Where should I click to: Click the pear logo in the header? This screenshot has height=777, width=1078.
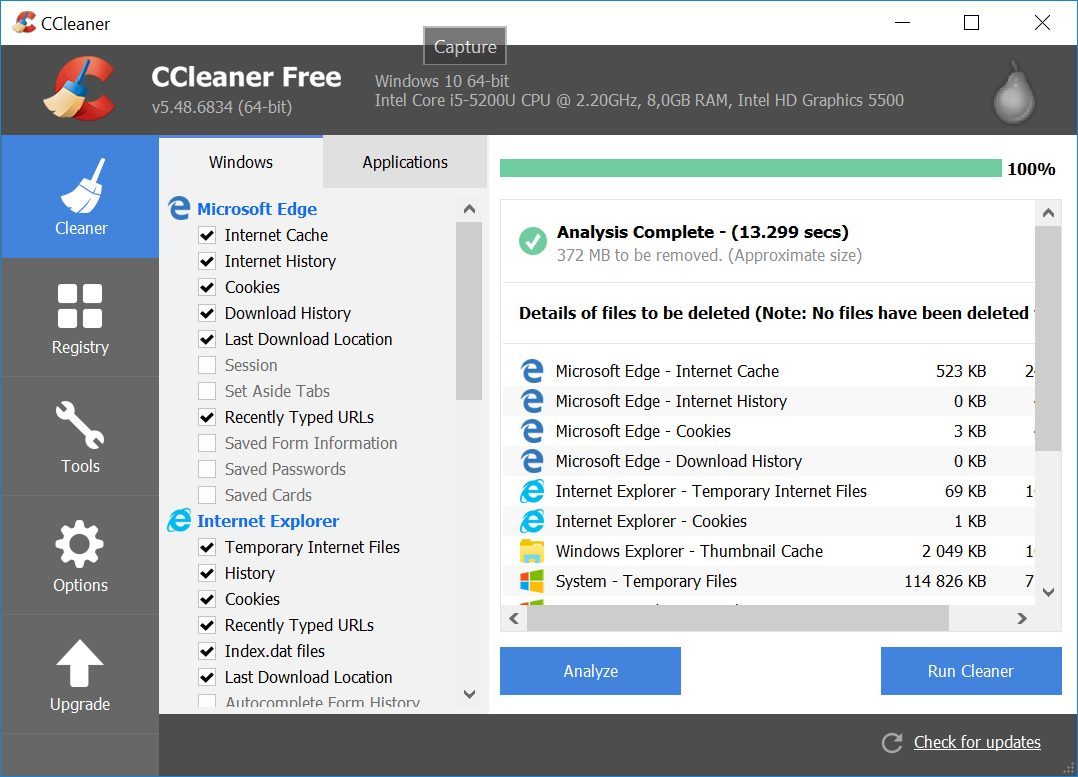1012,91
